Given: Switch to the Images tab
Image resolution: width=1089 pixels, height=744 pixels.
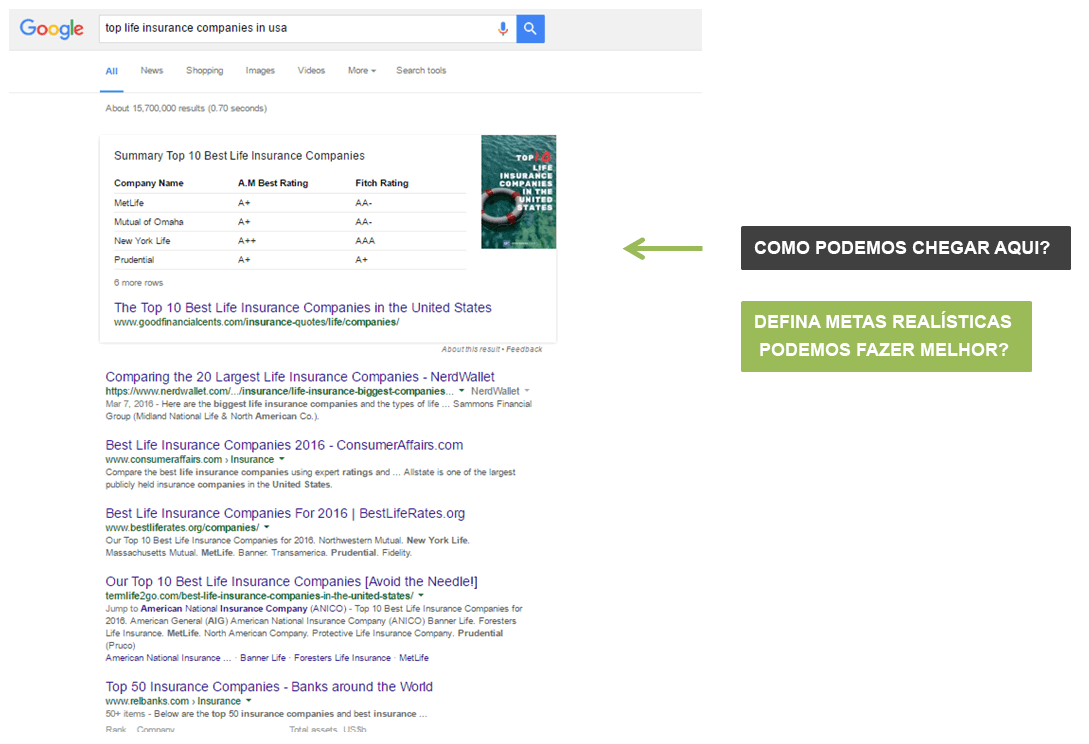Looking at the screenshot, I should (260, 70).
